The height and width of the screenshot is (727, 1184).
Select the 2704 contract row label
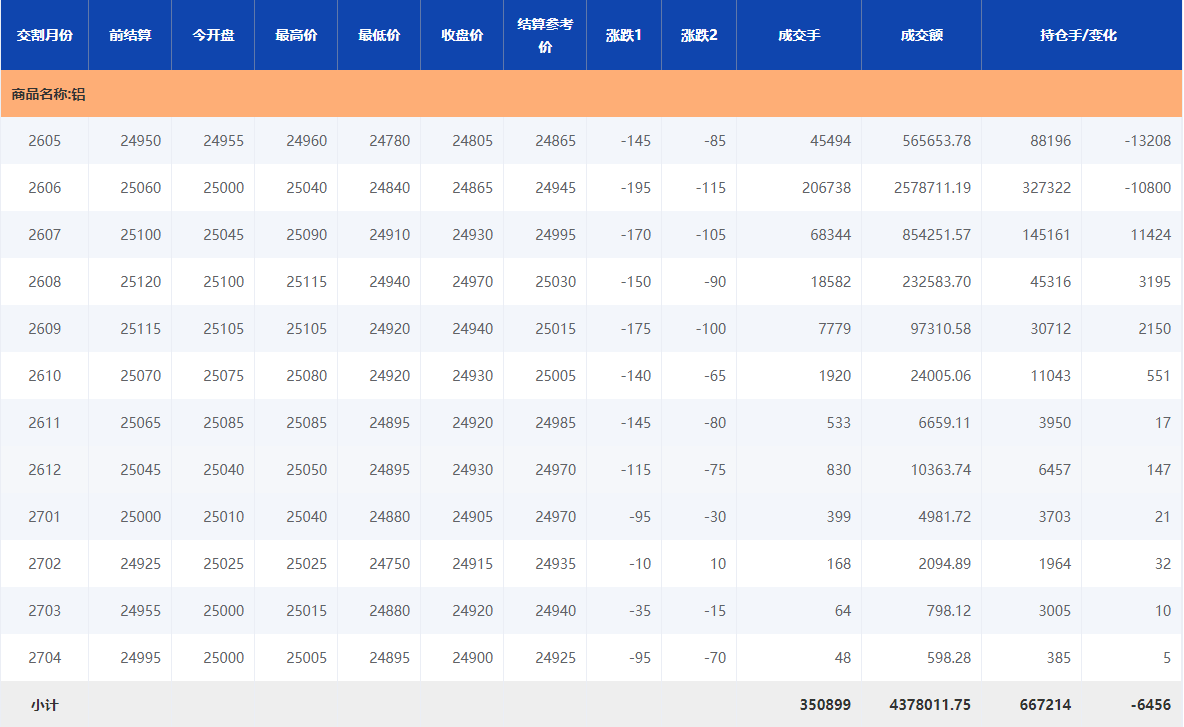(44, 658)
